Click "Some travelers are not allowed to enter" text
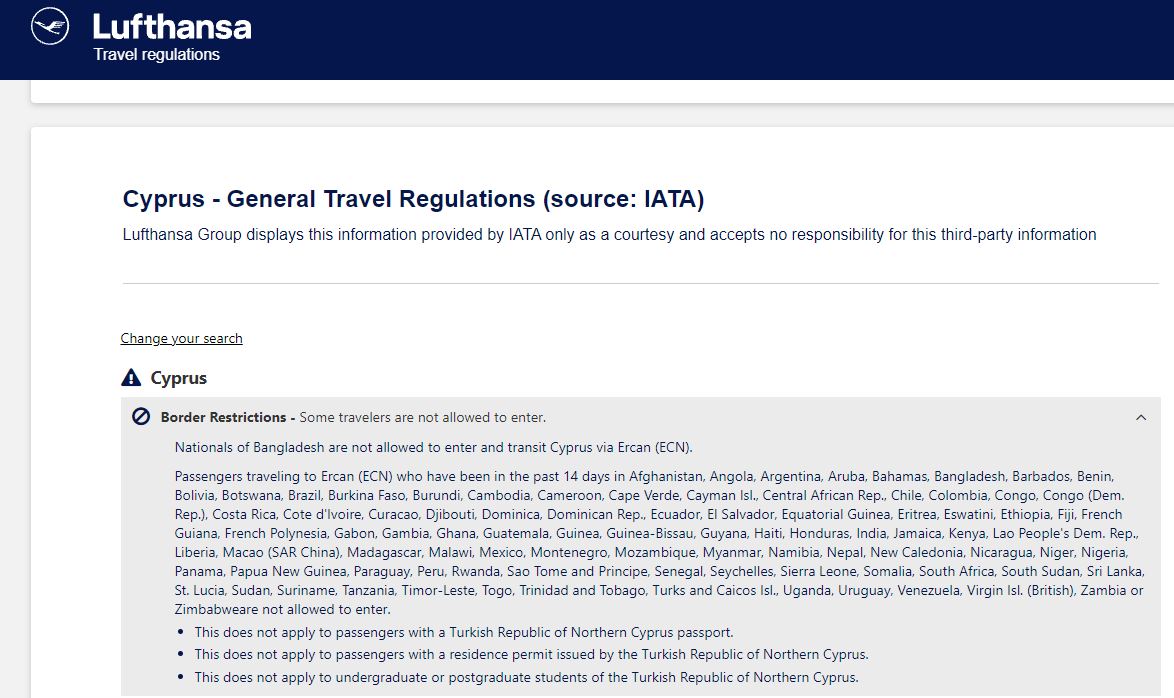This screenshot has height=698, width=1174. click(x=422, y=417)
